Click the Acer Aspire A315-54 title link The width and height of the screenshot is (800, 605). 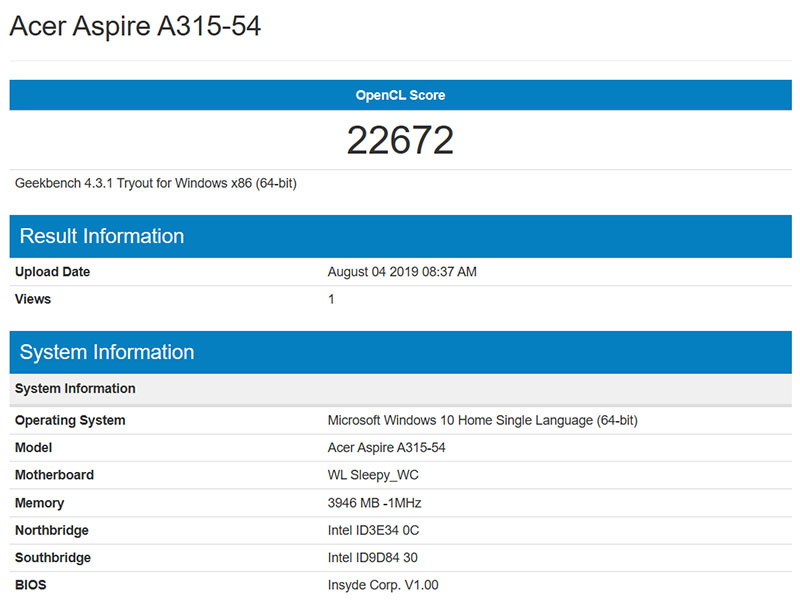(135, 27)
